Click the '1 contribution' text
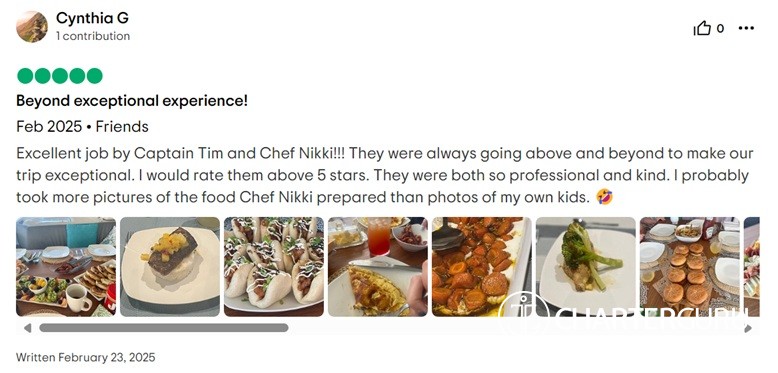This screenshot has height=373, width=778. (93, 36)
